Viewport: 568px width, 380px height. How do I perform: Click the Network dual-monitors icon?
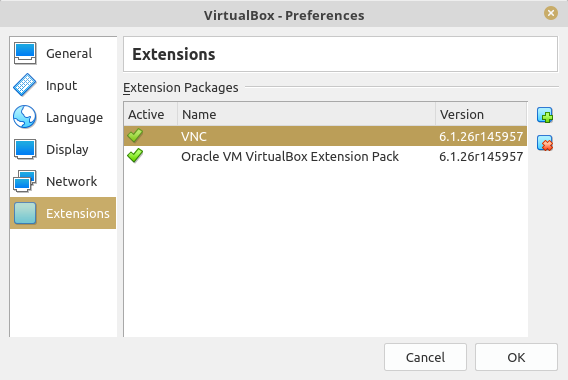pyautogui.click(x=25, y=181)
